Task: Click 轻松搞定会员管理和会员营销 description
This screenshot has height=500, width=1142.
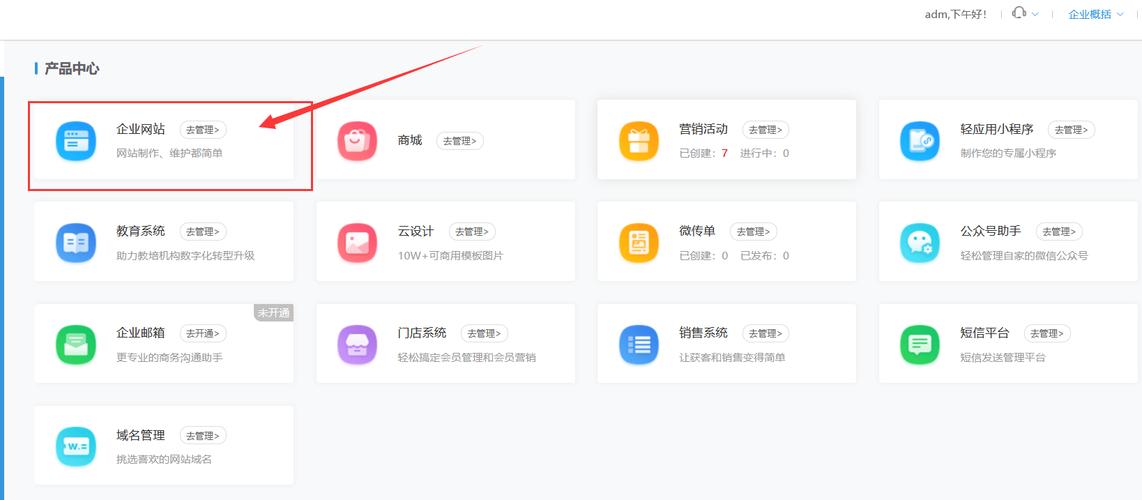Action: pyautogui.click(x=467, y=357)
